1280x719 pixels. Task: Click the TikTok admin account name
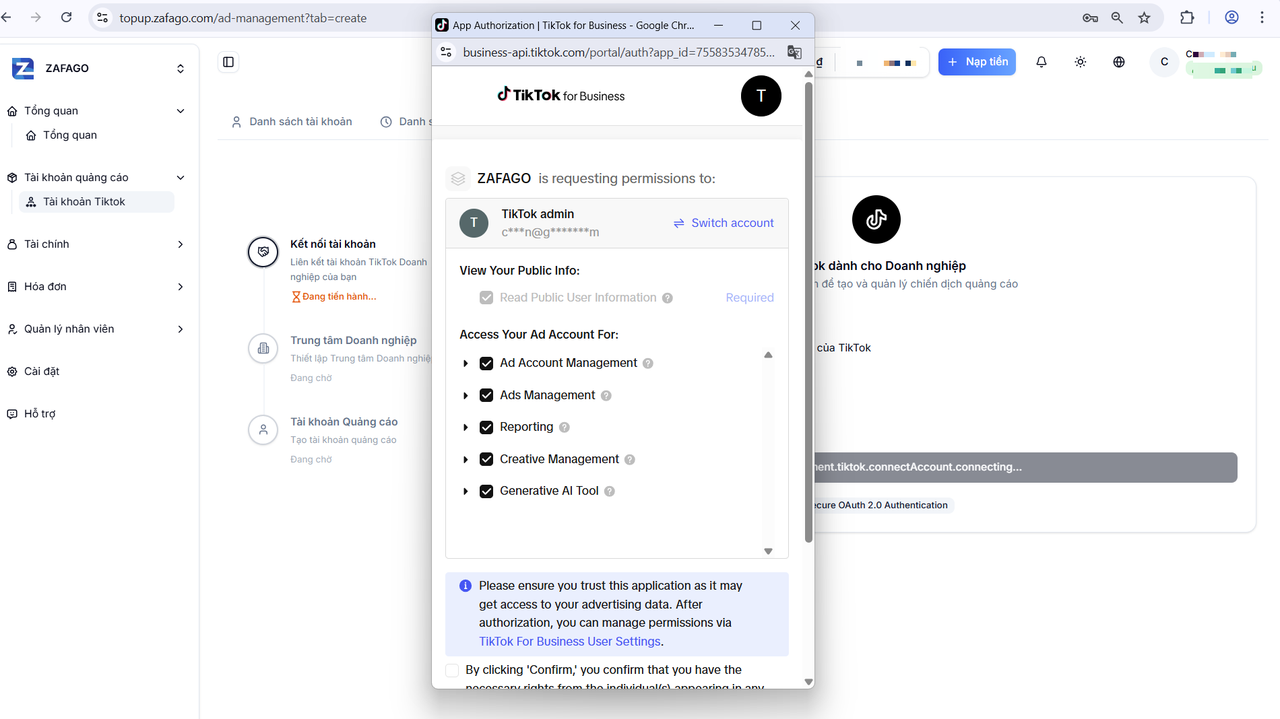click(538, 214)
